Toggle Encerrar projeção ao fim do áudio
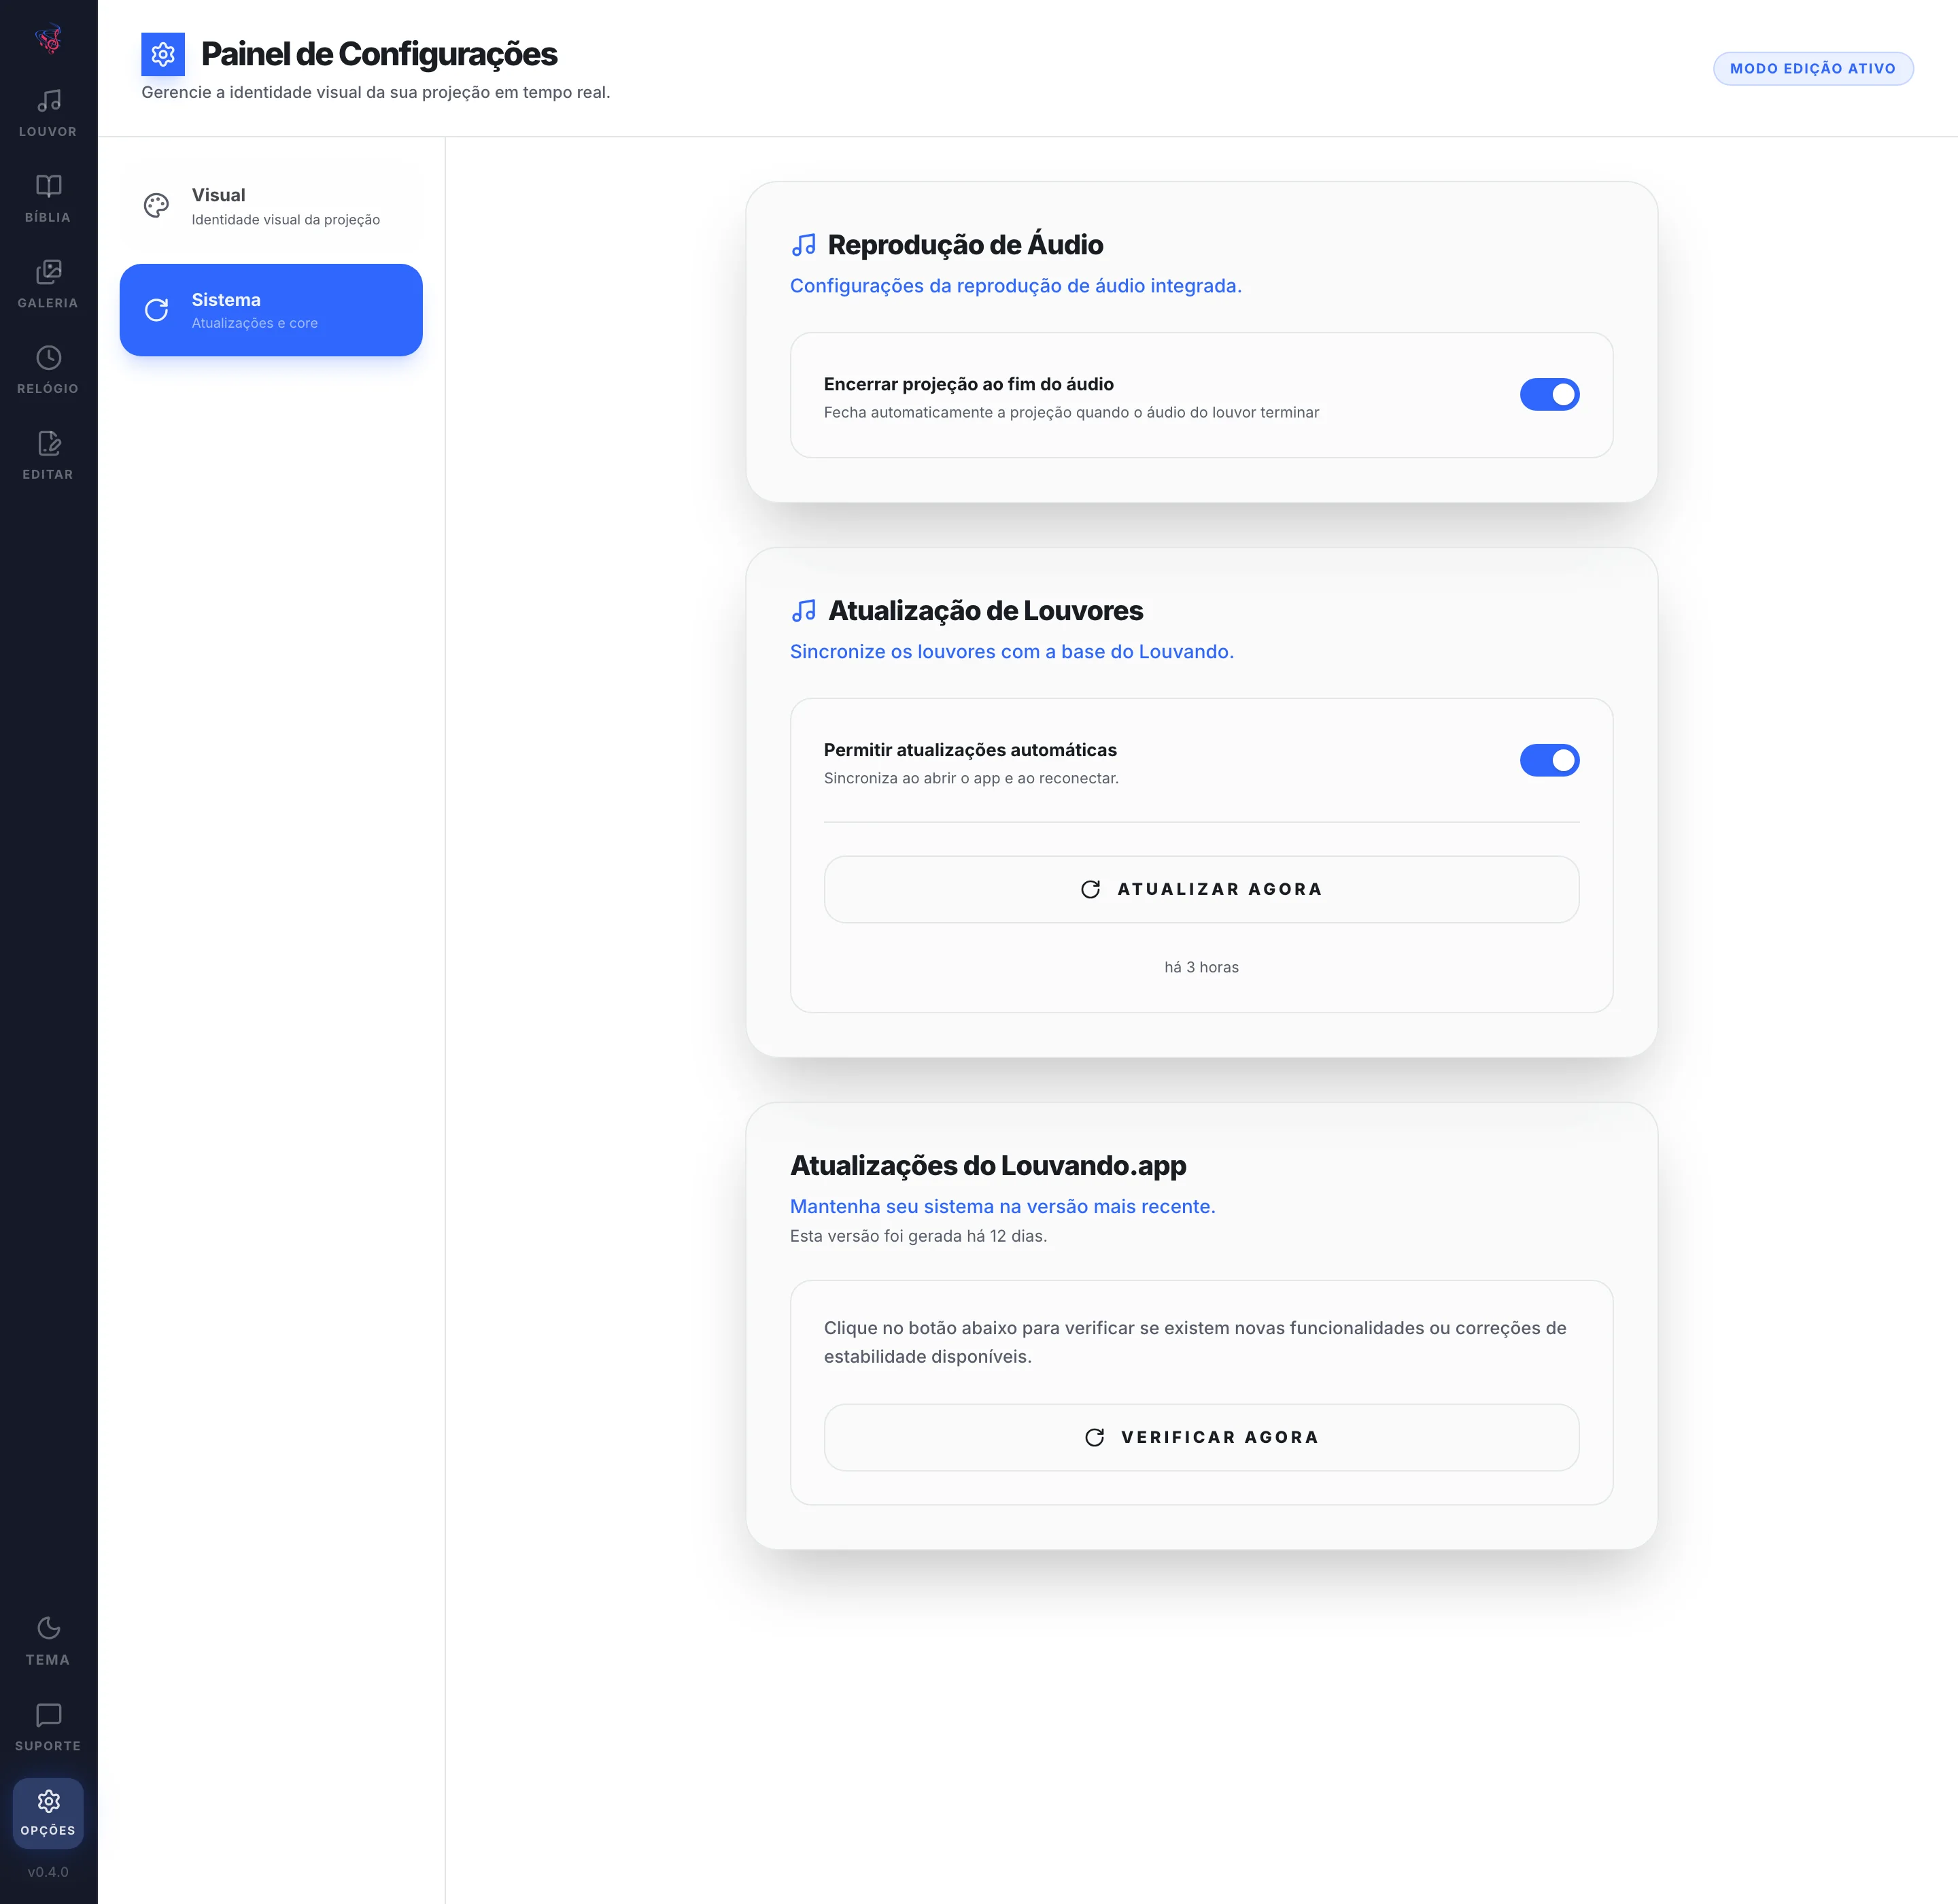This screenshot has width=1958, height=1904. [x=1549, y=395]
